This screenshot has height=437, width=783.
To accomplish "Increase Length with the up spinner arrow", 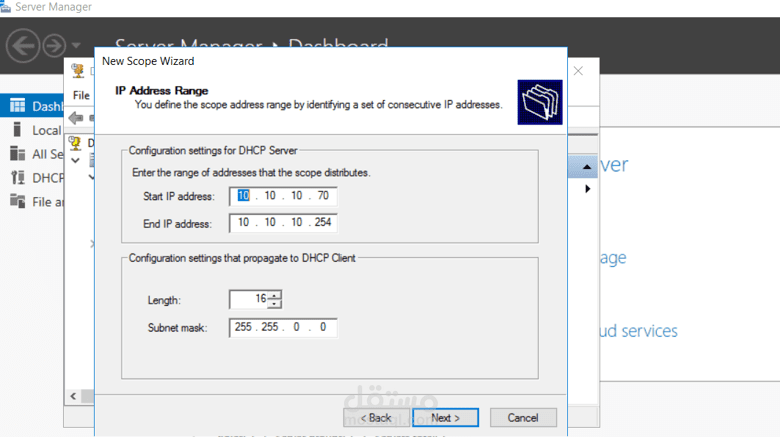I will 275,295.
